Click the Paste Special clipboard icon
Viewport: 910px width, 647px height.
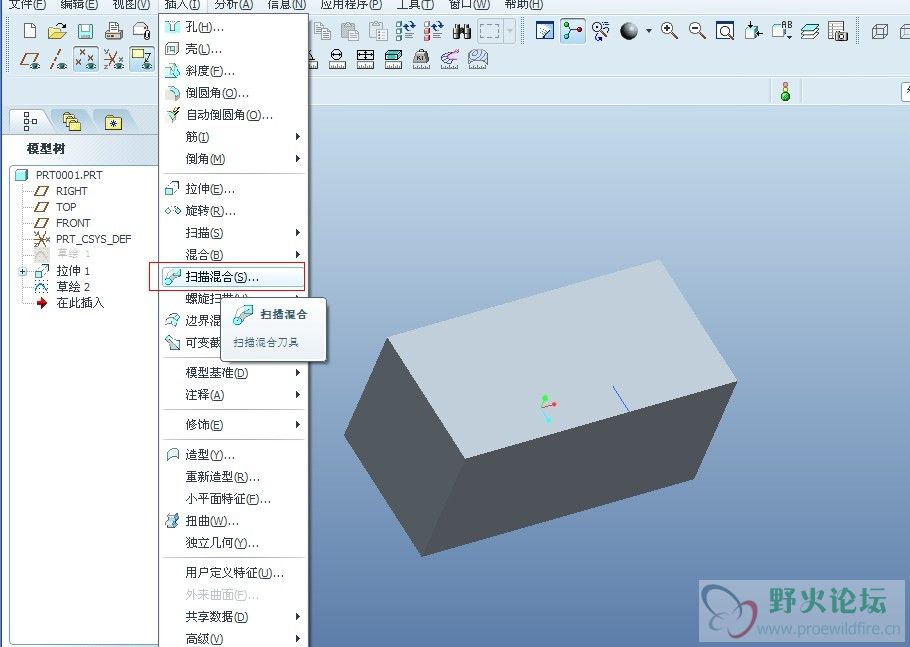[378, 31]
